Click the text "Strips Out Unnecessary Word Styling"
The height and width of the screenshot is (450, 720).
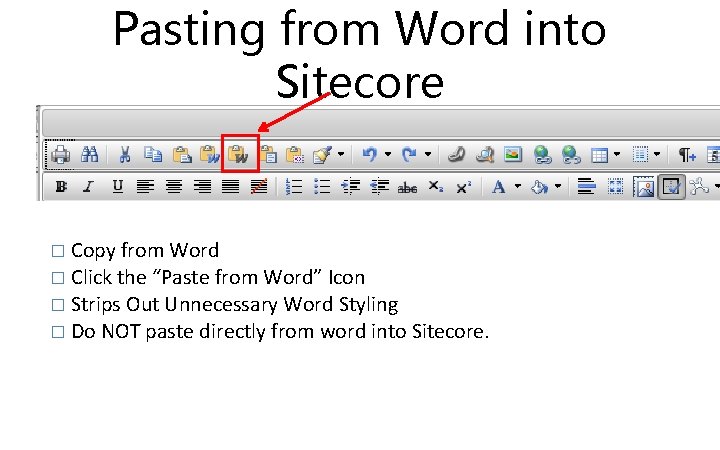[235, 305]
